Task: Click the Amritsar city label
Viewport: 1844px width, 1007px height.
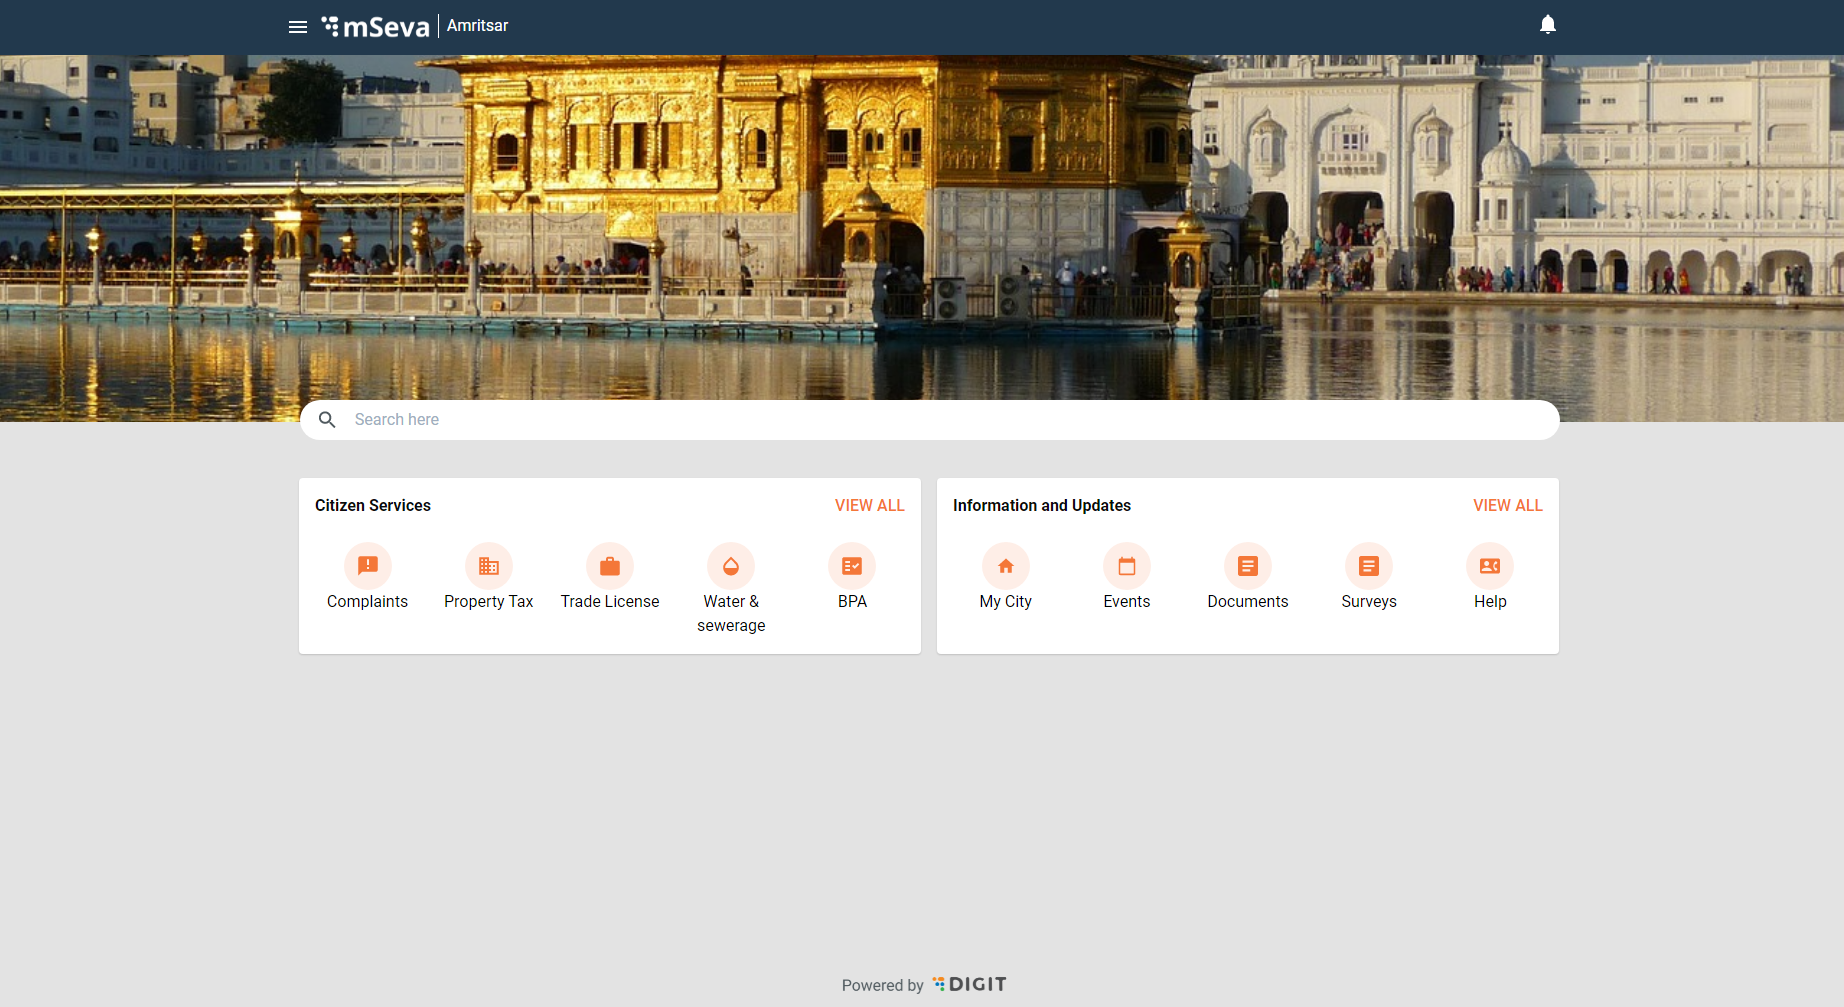Action: [477, 26]
